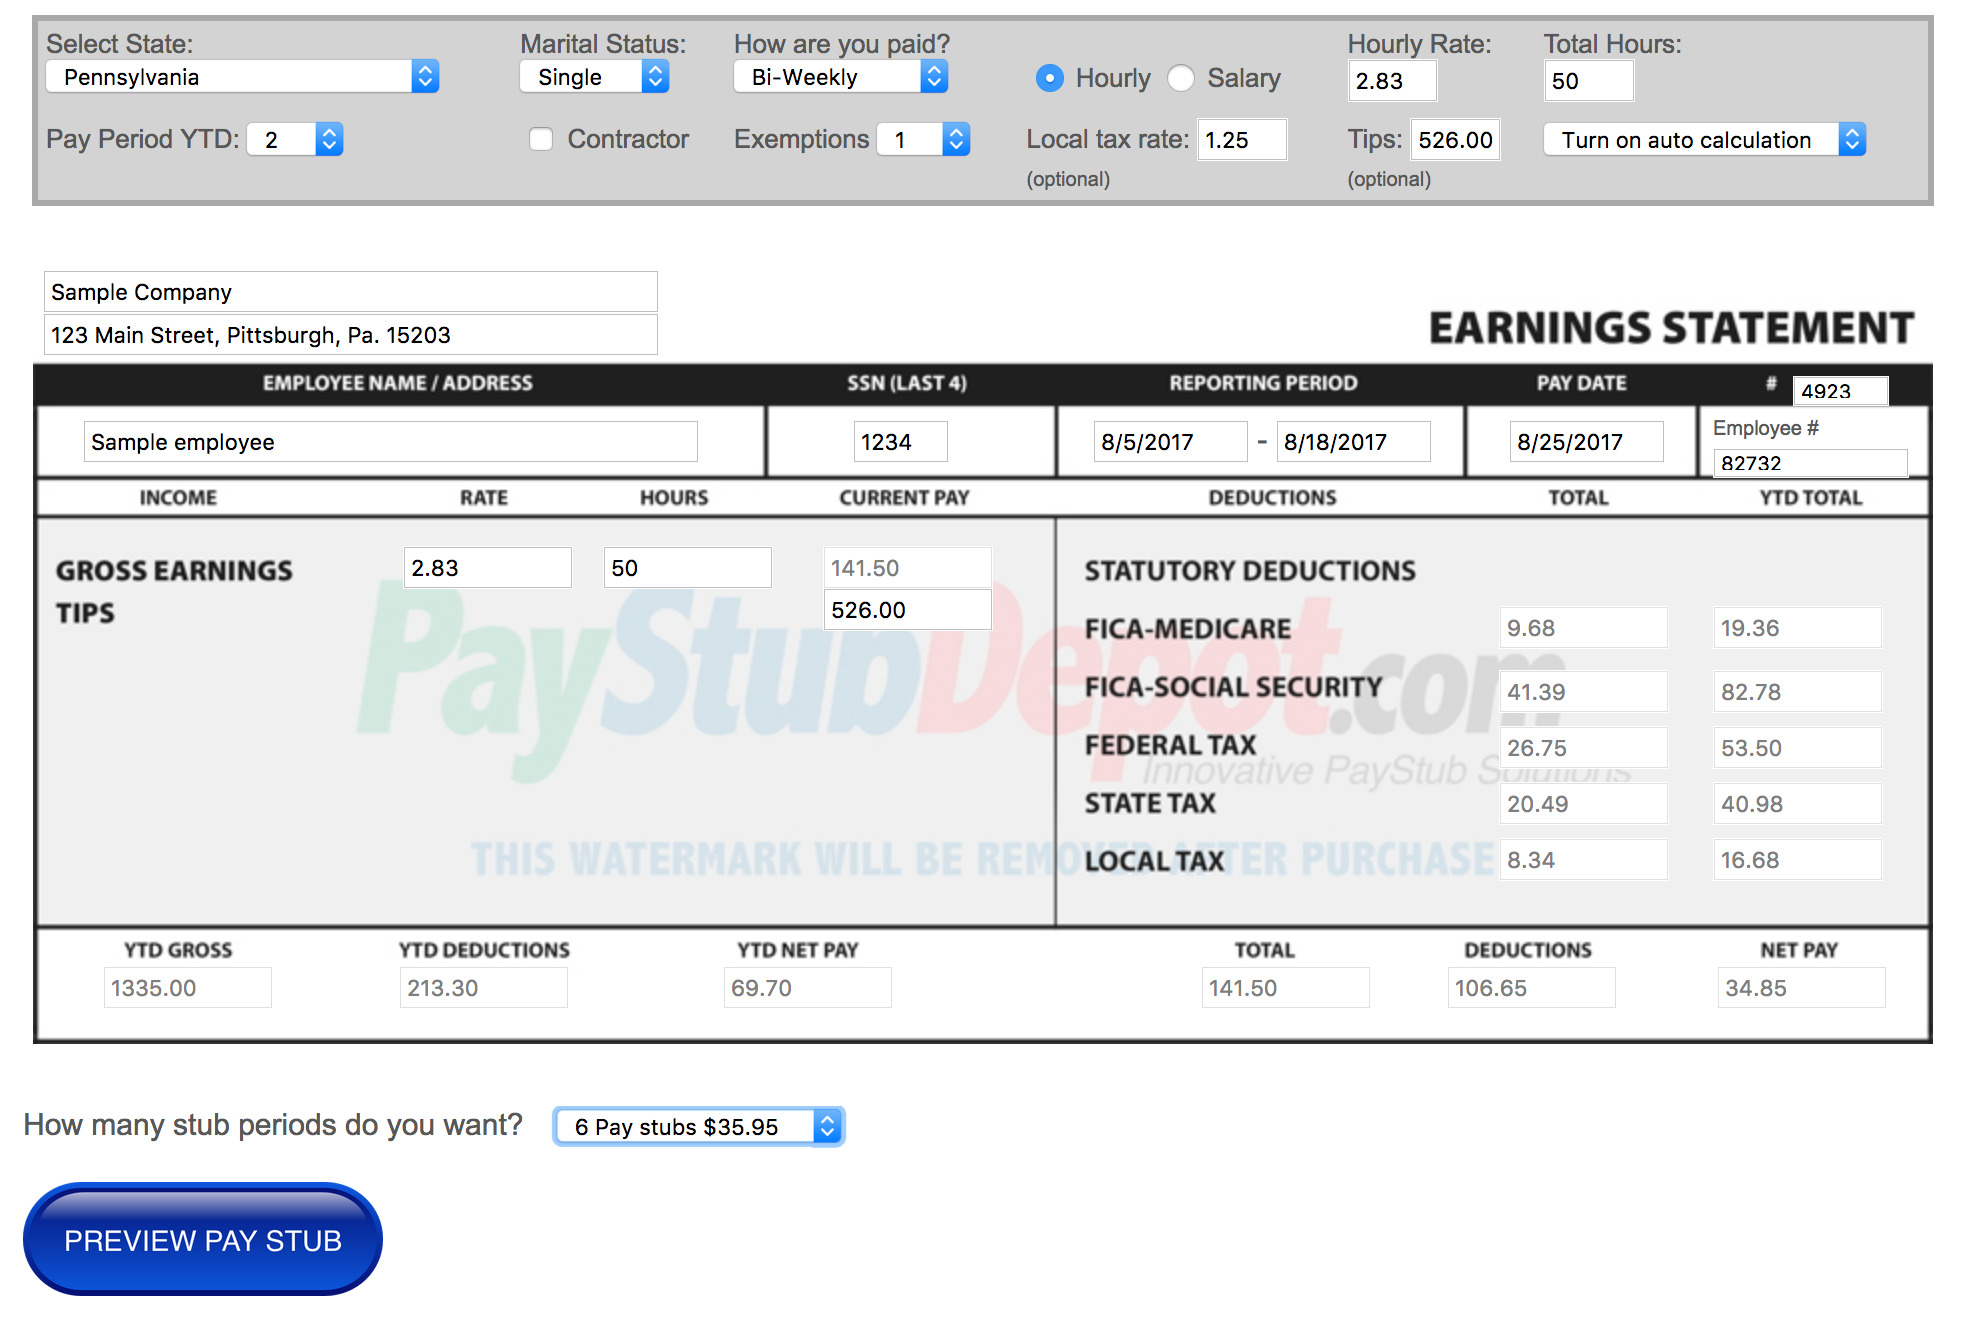The height and width of the screenshot is (1324, 1964).
Task: Click the YTD Gross field 1335.00
Action: click(188, 988)
